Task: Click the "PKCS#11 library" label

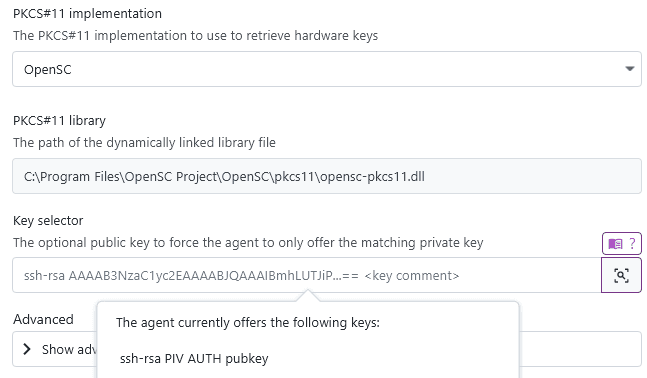Action: 59,120
